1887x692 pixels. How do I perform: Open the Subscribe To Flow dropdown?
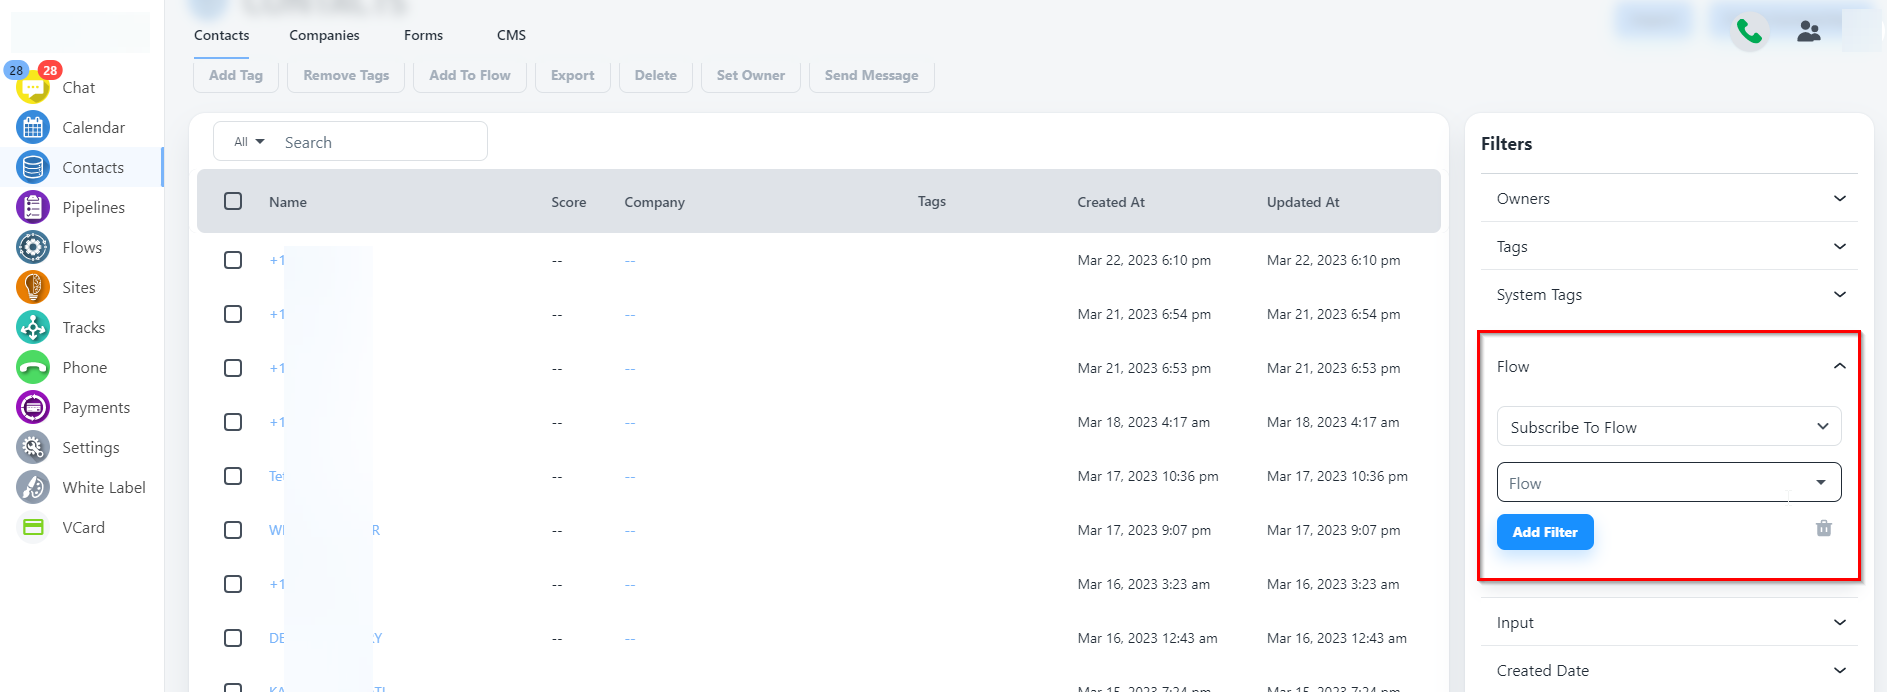pos(1668,427)
